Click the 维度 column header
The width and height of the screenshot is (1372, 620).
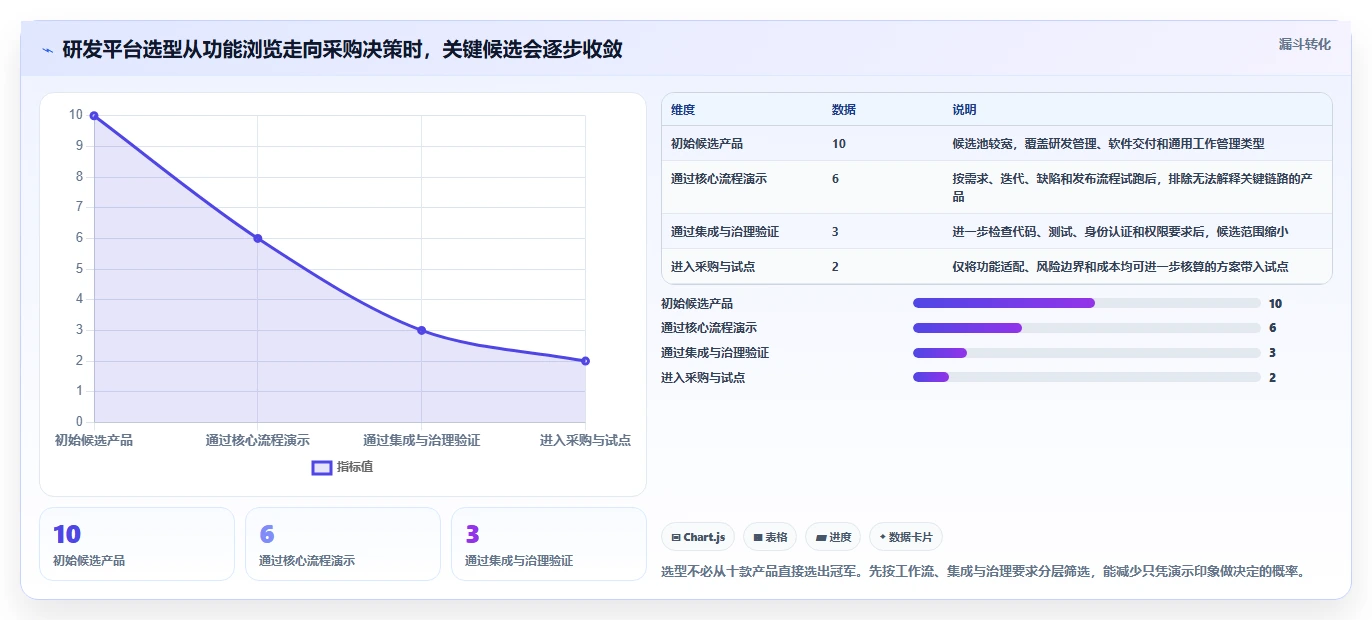pyautogui.click(x=683, y=110)
